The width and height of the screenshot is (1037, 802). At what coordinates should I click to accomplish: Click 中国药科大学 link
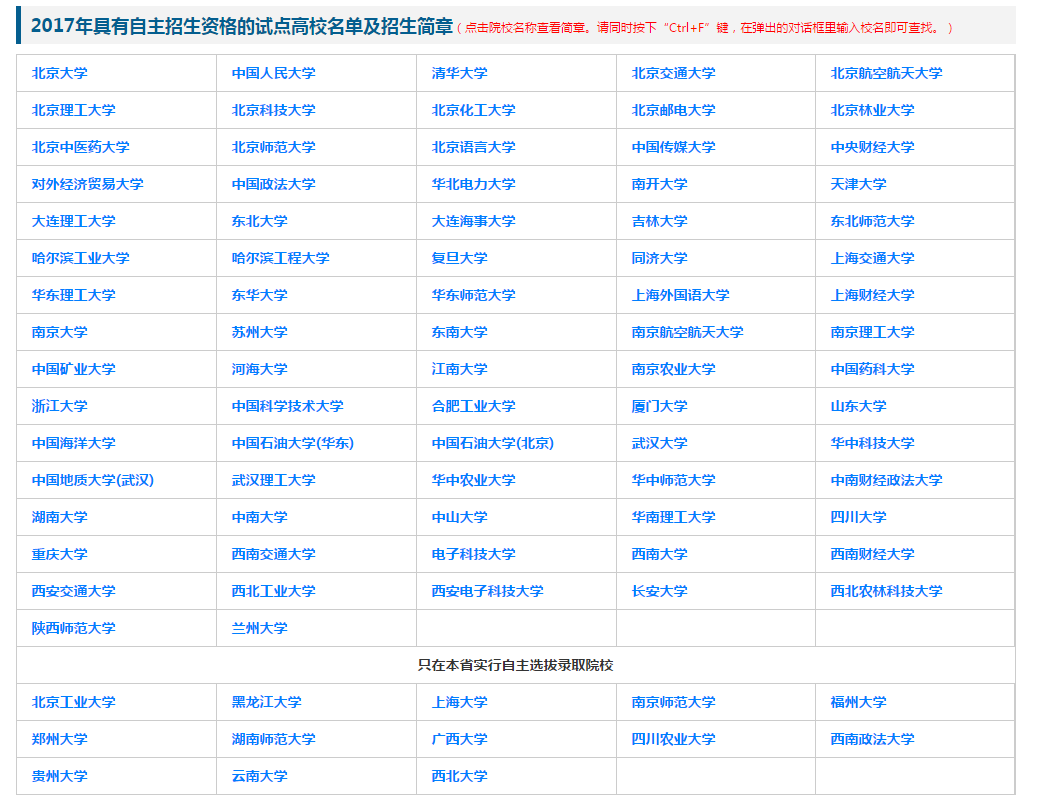click(872, 370)
